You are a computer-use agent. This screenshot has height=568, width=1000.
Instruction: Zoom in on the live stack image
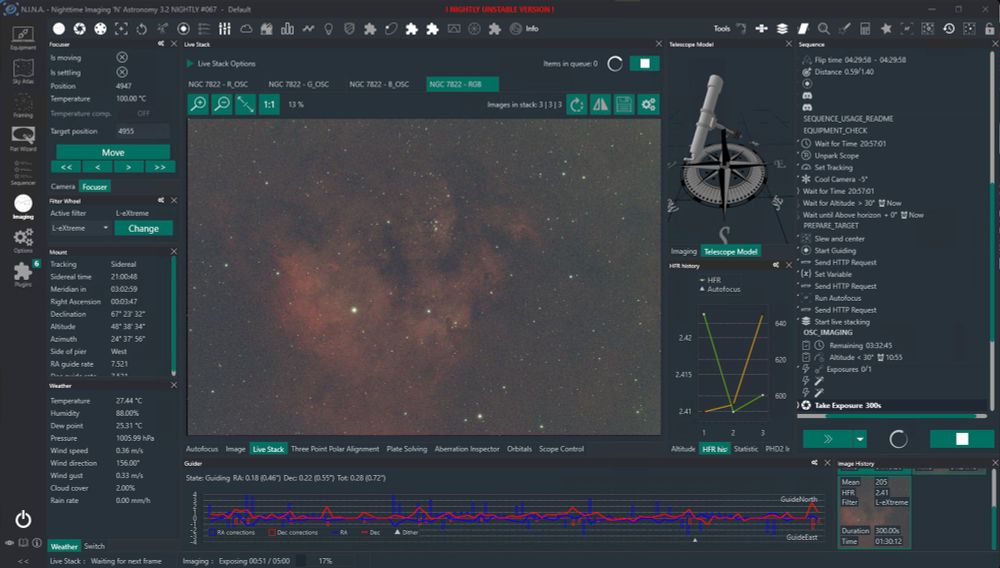198,104
